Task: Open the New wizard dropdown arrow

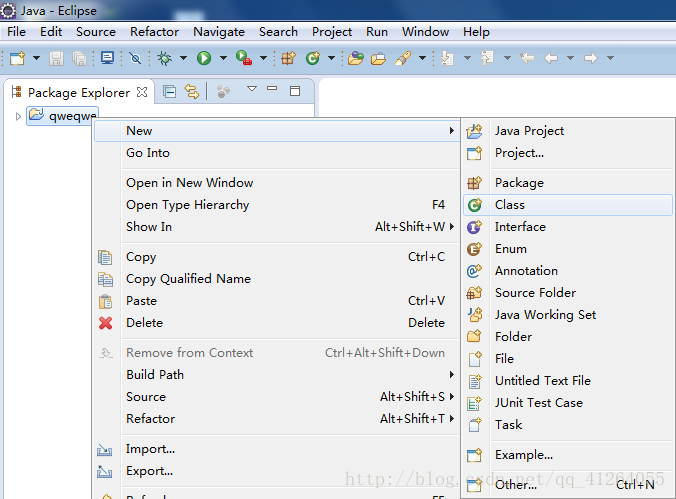Action: [x=36, y=58]
